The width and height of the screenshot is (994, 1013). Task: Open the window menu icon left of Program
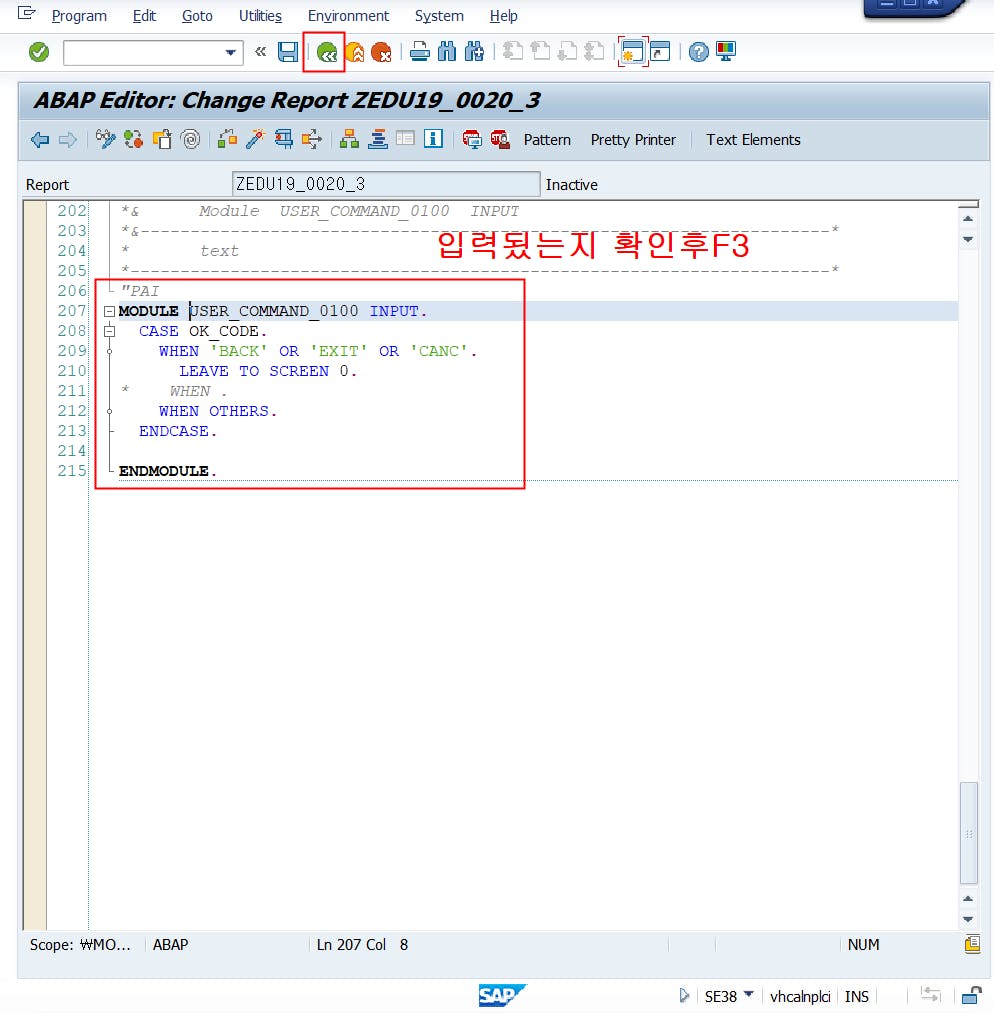click(x=26, y=14)
